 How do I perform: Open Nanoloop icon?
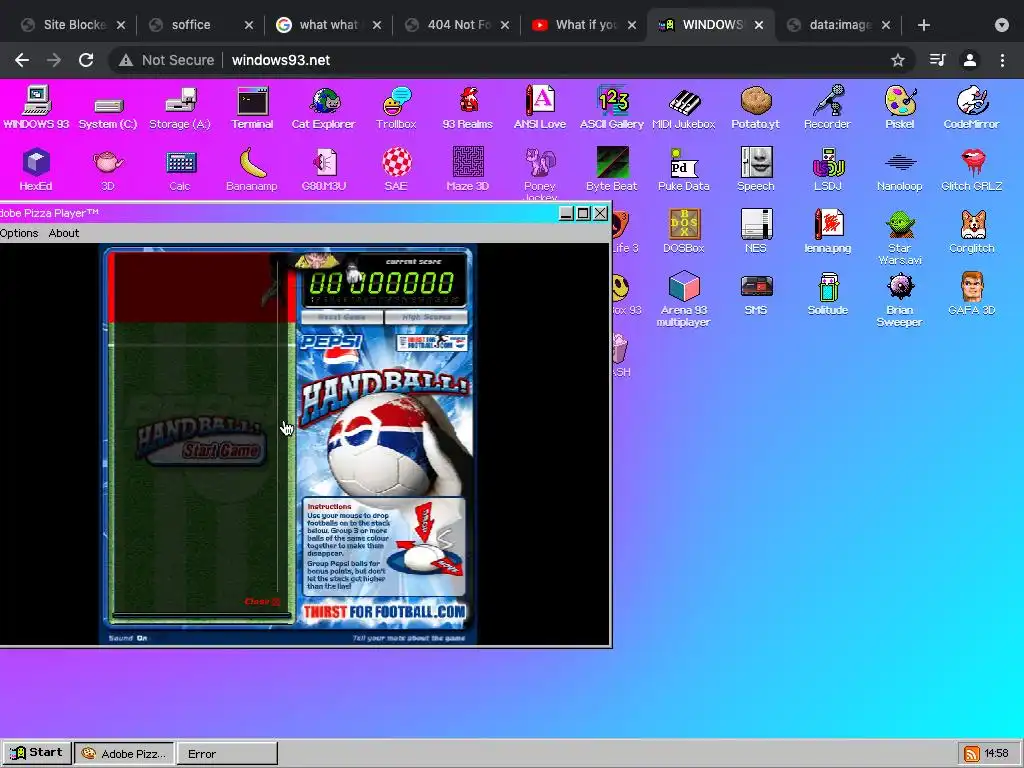point(900,170)
